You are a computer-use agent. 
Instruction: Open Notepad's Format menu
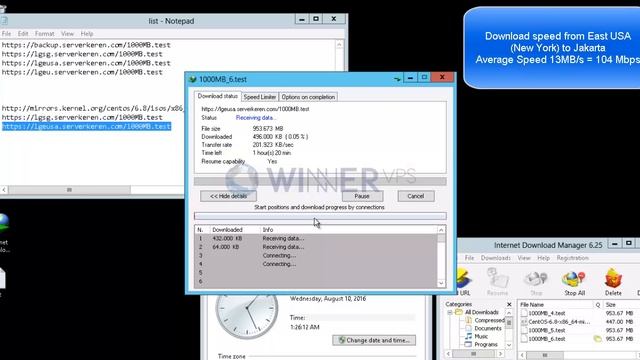coord(44,33)
